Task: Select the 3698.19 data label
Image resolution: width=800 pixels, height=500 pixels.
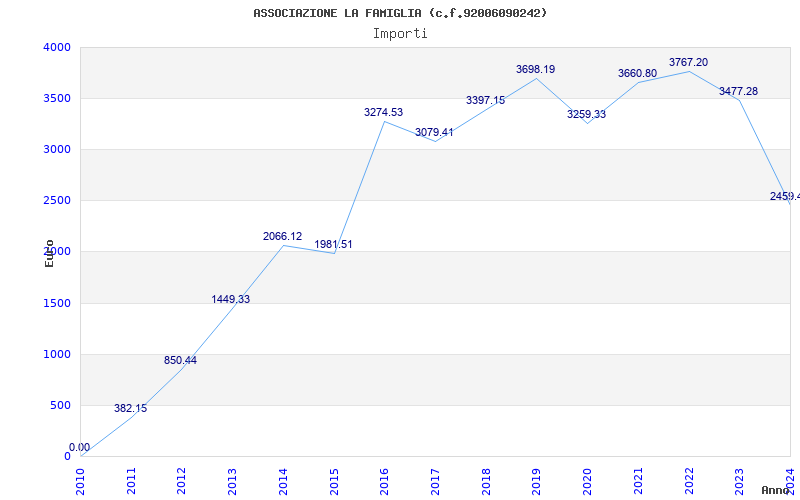Action: (x=535, y=69)
